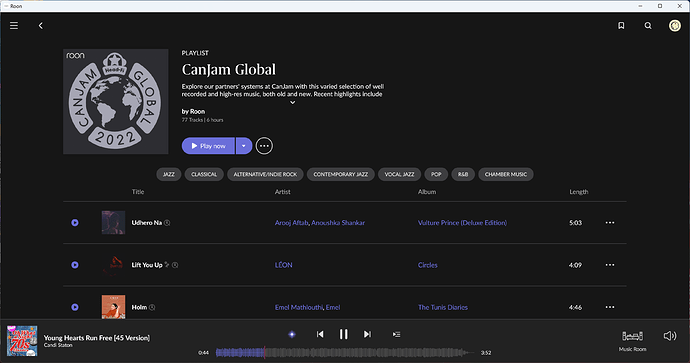Open playlist more options circle button
Image resolution: width=690 pixels, height=363 pixels.
264,146
